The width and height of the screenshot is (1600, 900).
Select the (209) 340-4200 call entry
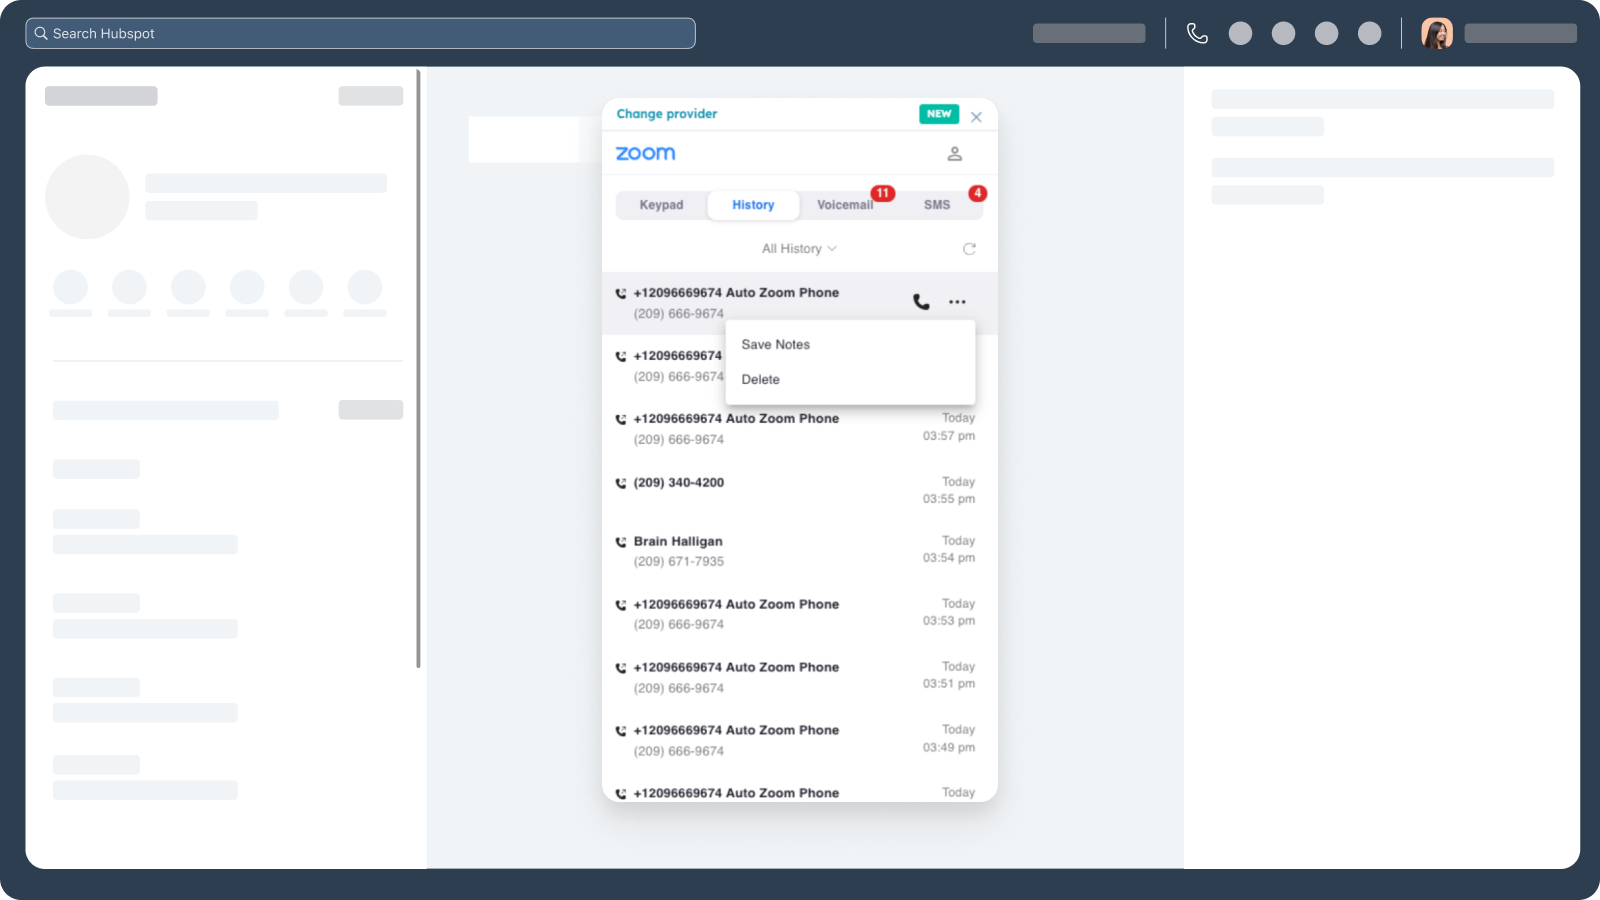pyautogui.click(x=799, y=490)
